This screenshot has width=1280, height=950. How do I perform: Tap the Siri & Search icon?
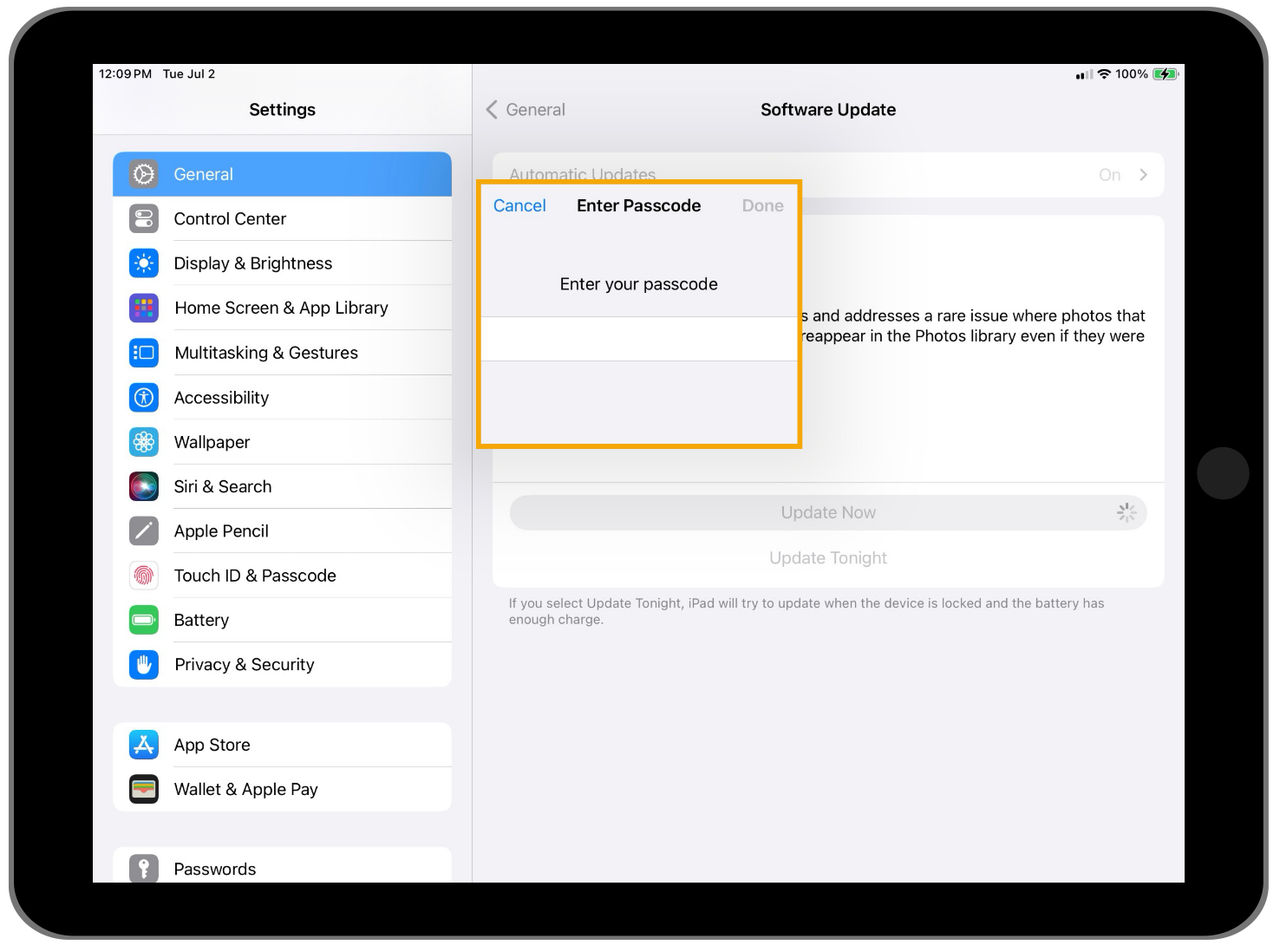[144, 486]
